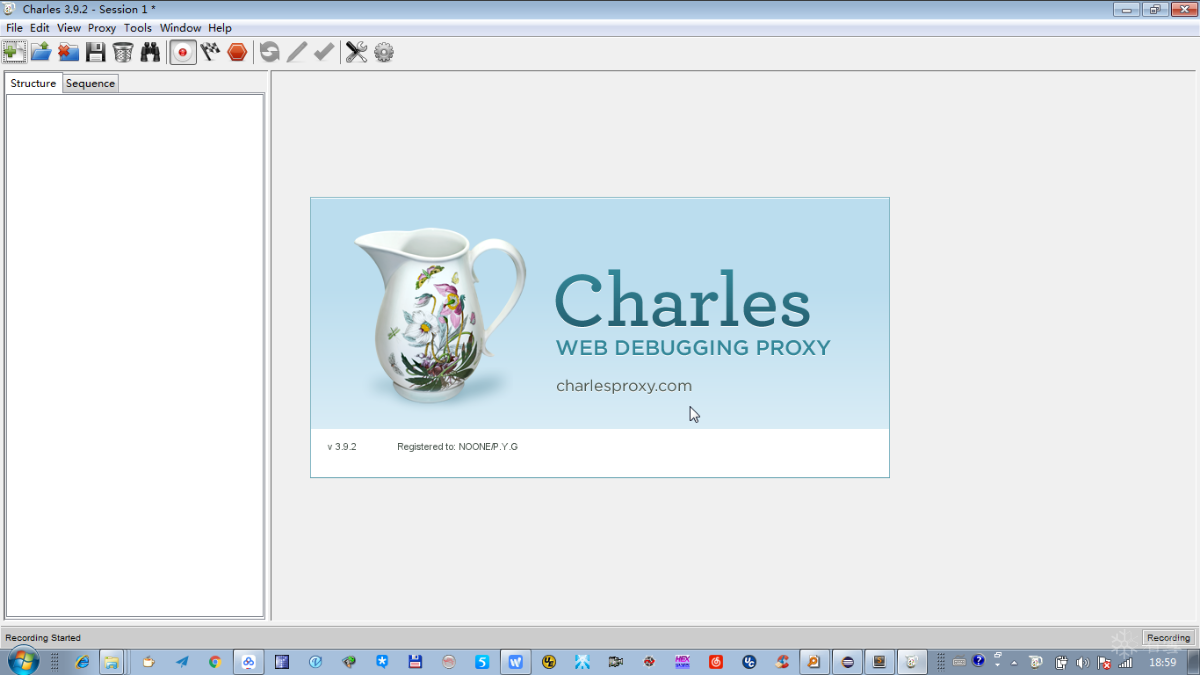Image resolution: width=1200 pixels, height=675 pixels.
Task: Open Google Chrome from the taskbar
Action: click(x=215, y=661)
